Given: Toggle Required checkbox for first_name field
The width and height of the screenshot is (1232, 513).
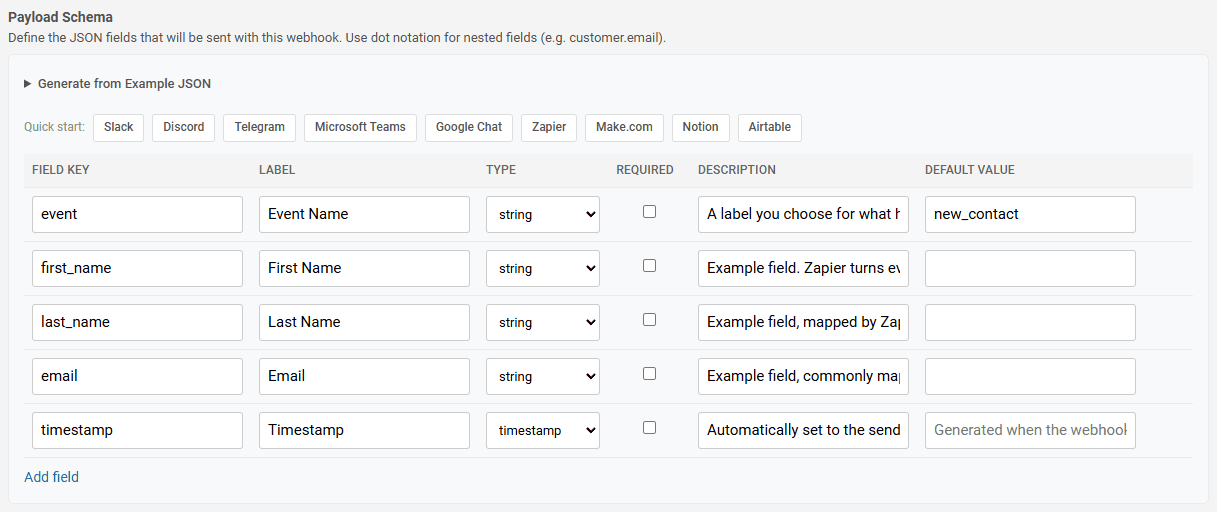Looking at the screenshot, I should pyautogui.click(x=649, y=265).
